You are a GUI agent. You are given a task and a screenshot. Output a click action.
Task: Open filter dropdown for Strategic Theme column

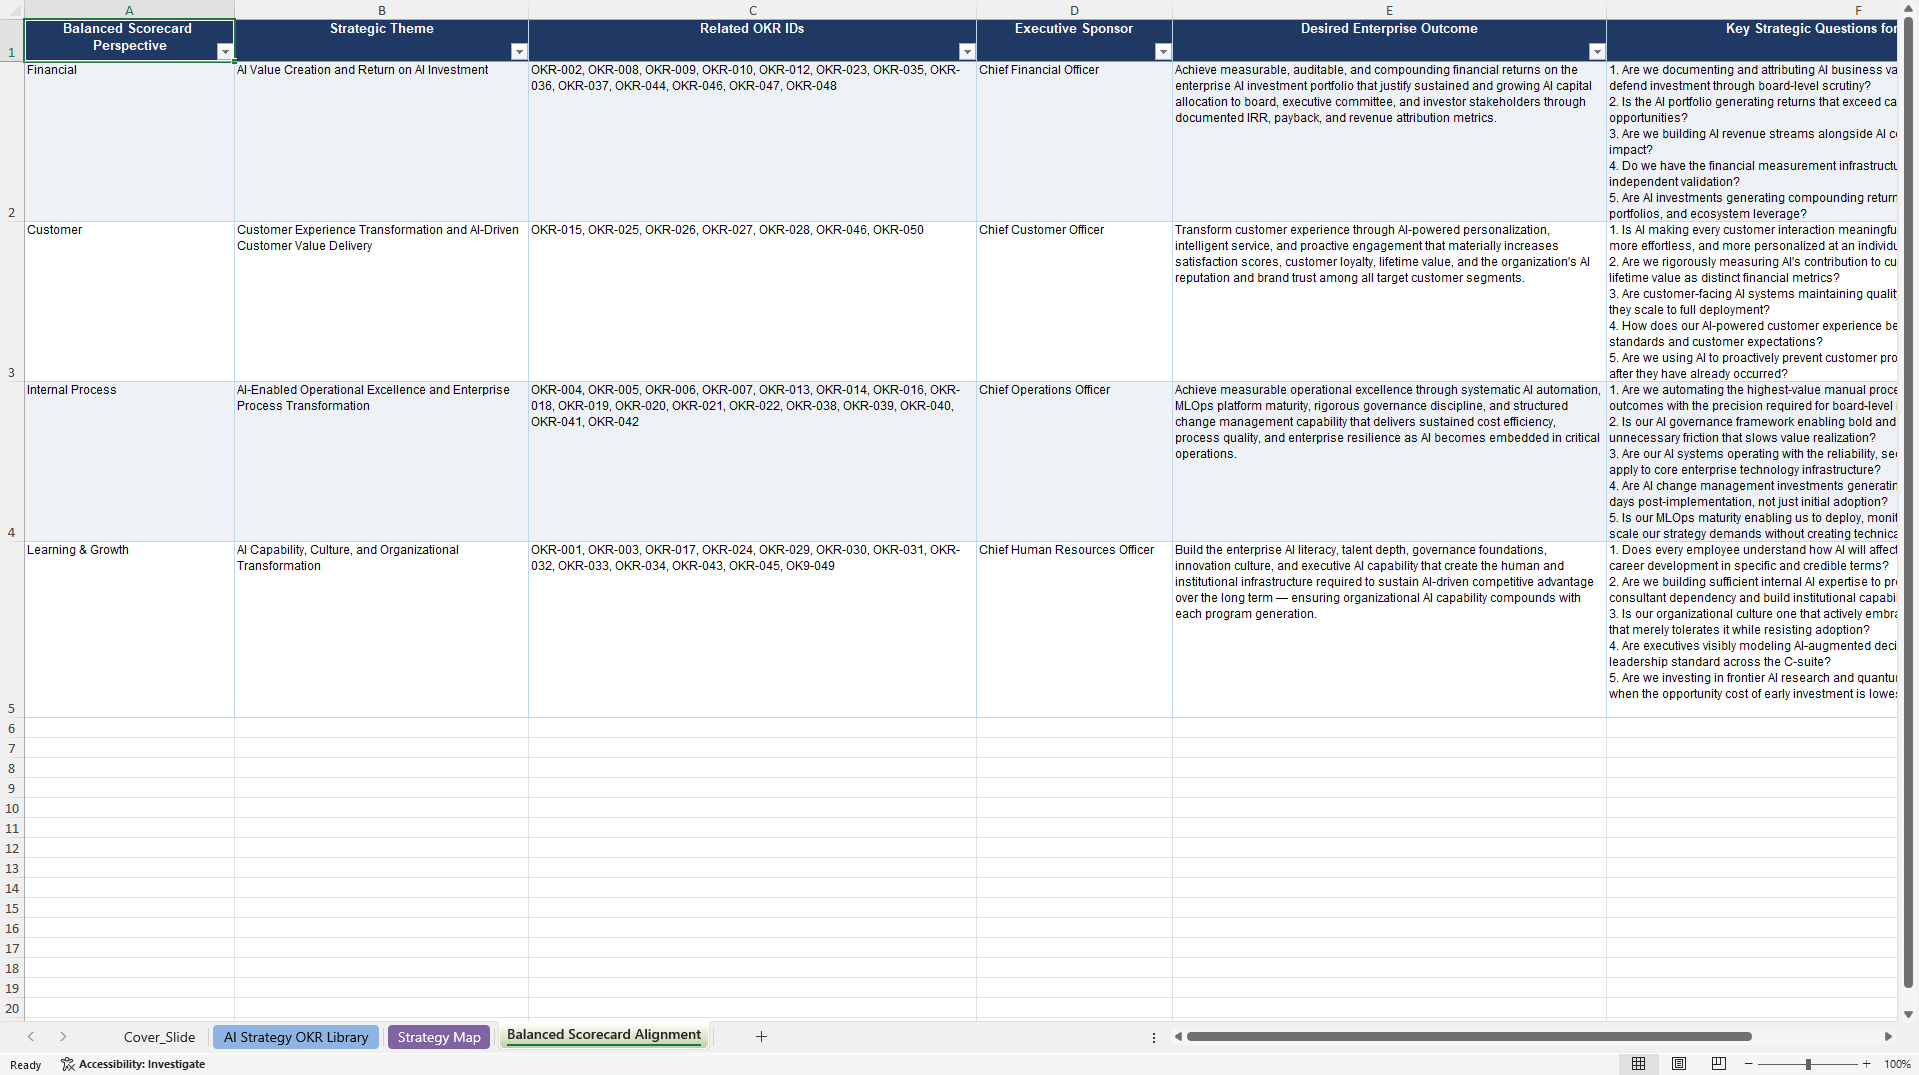518,52
